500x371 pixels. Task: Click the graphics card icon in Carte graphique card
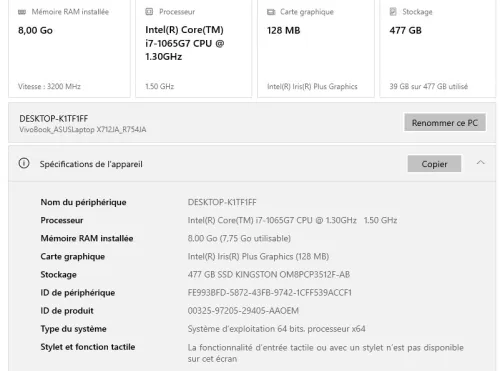pyautogui.click(x=271, y=12)
